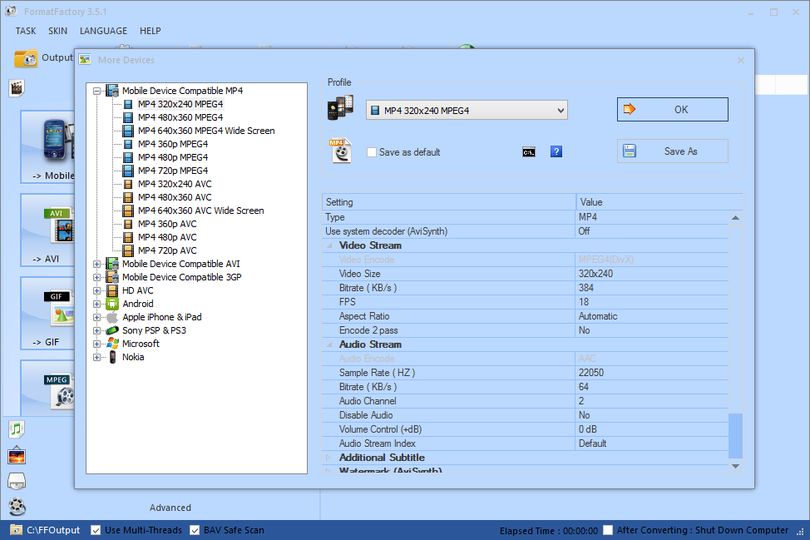Select the Audio music note category icon
This screenshot has height=540, width=810.
tap(17, 428)
